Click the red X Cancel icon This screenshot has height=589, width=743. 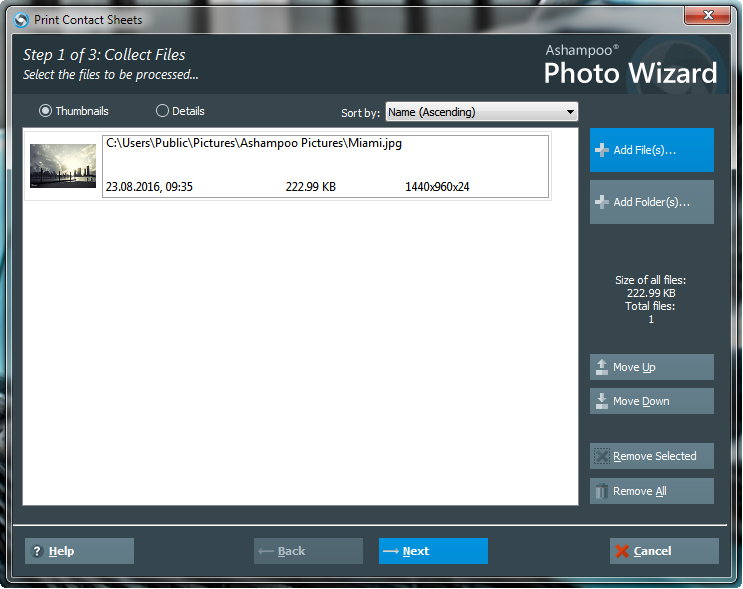click(622, 551)
